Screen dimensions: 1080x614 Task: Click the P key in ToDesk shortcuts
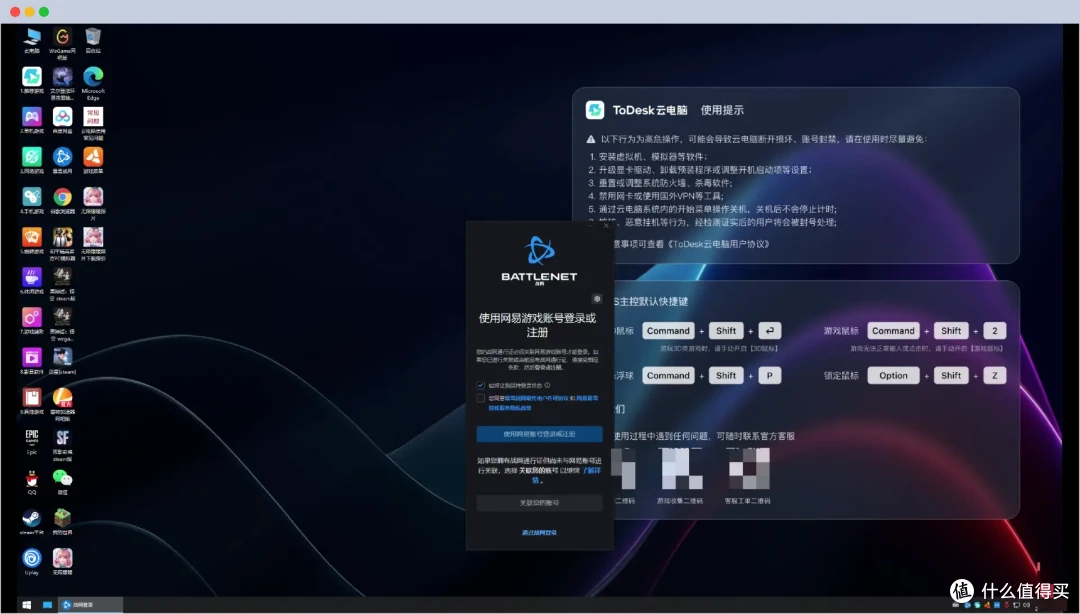769,376
